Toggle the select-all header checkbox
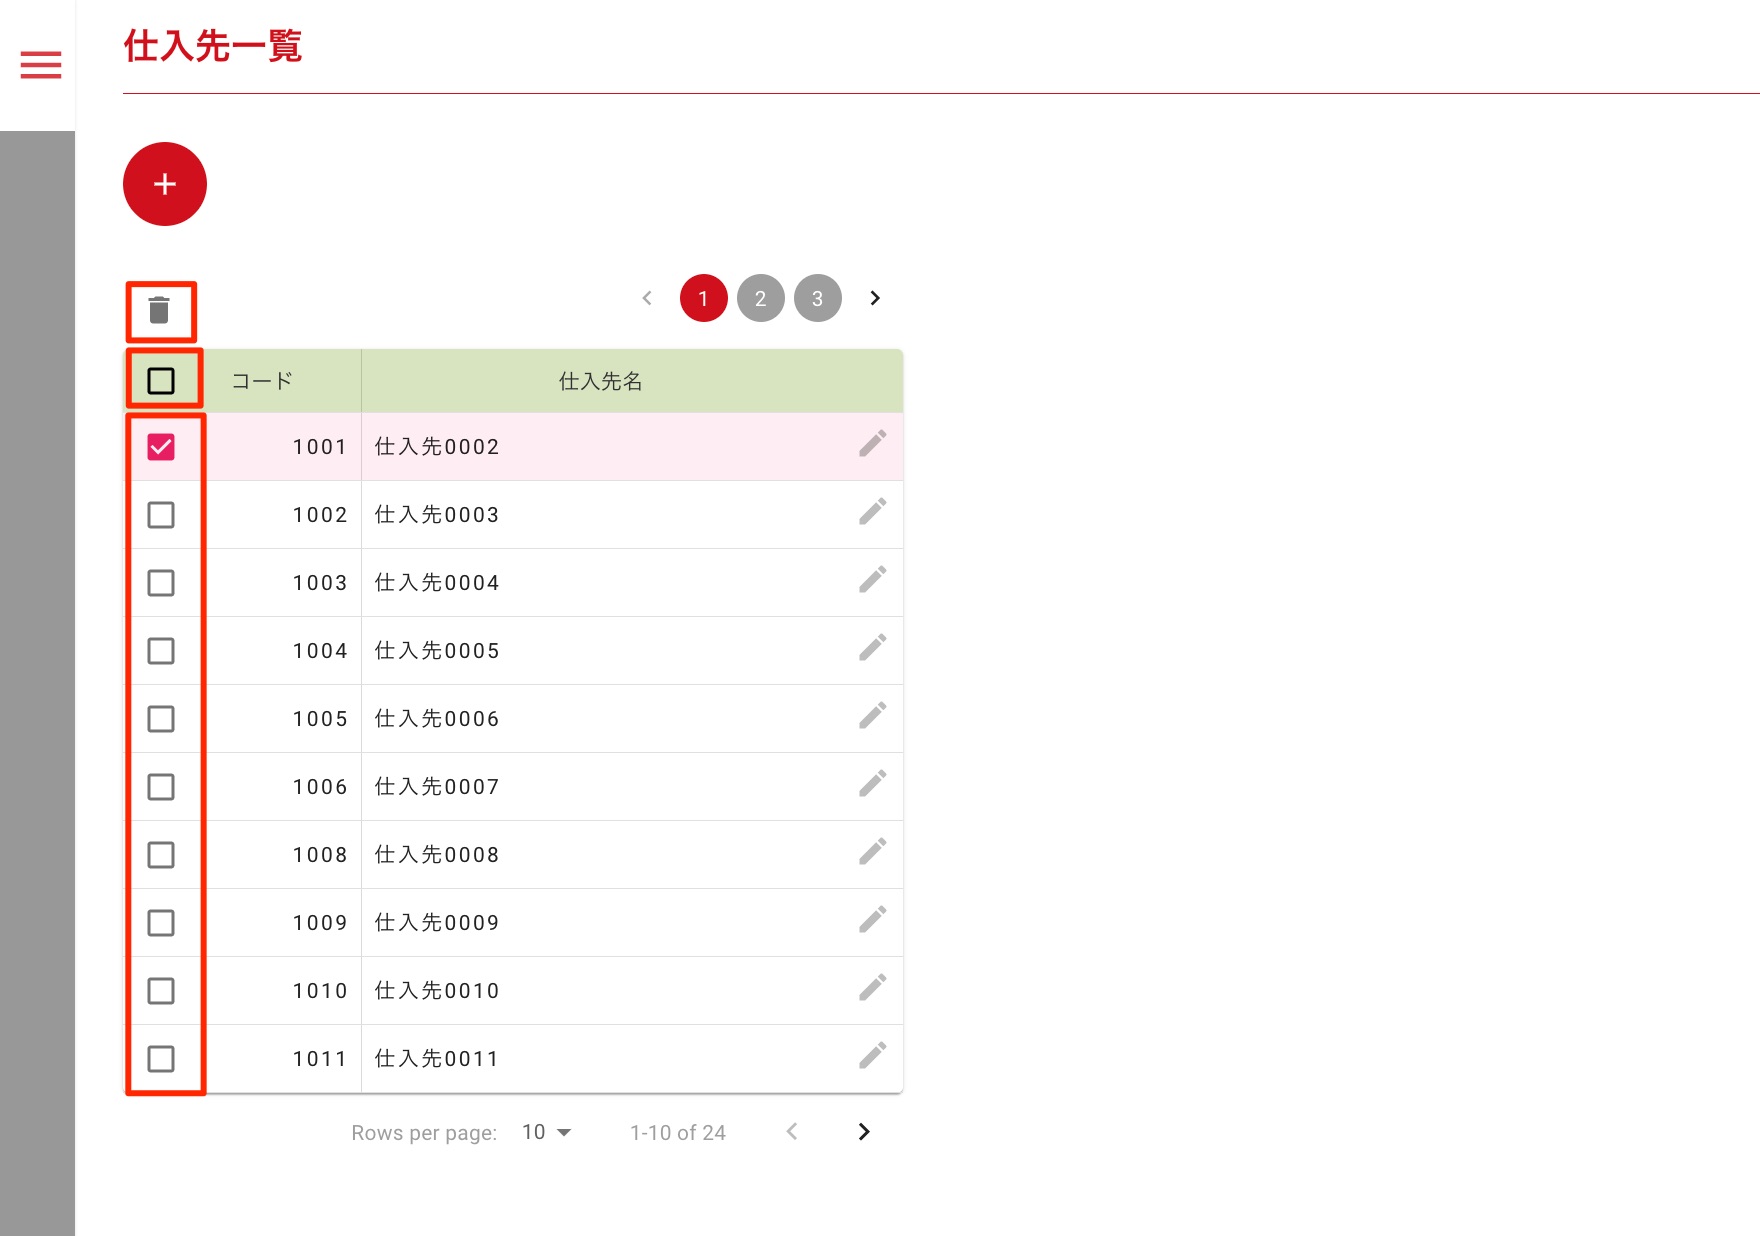Image resolution: width=1760 pixels, height=1236 pixels. (161, 381)
